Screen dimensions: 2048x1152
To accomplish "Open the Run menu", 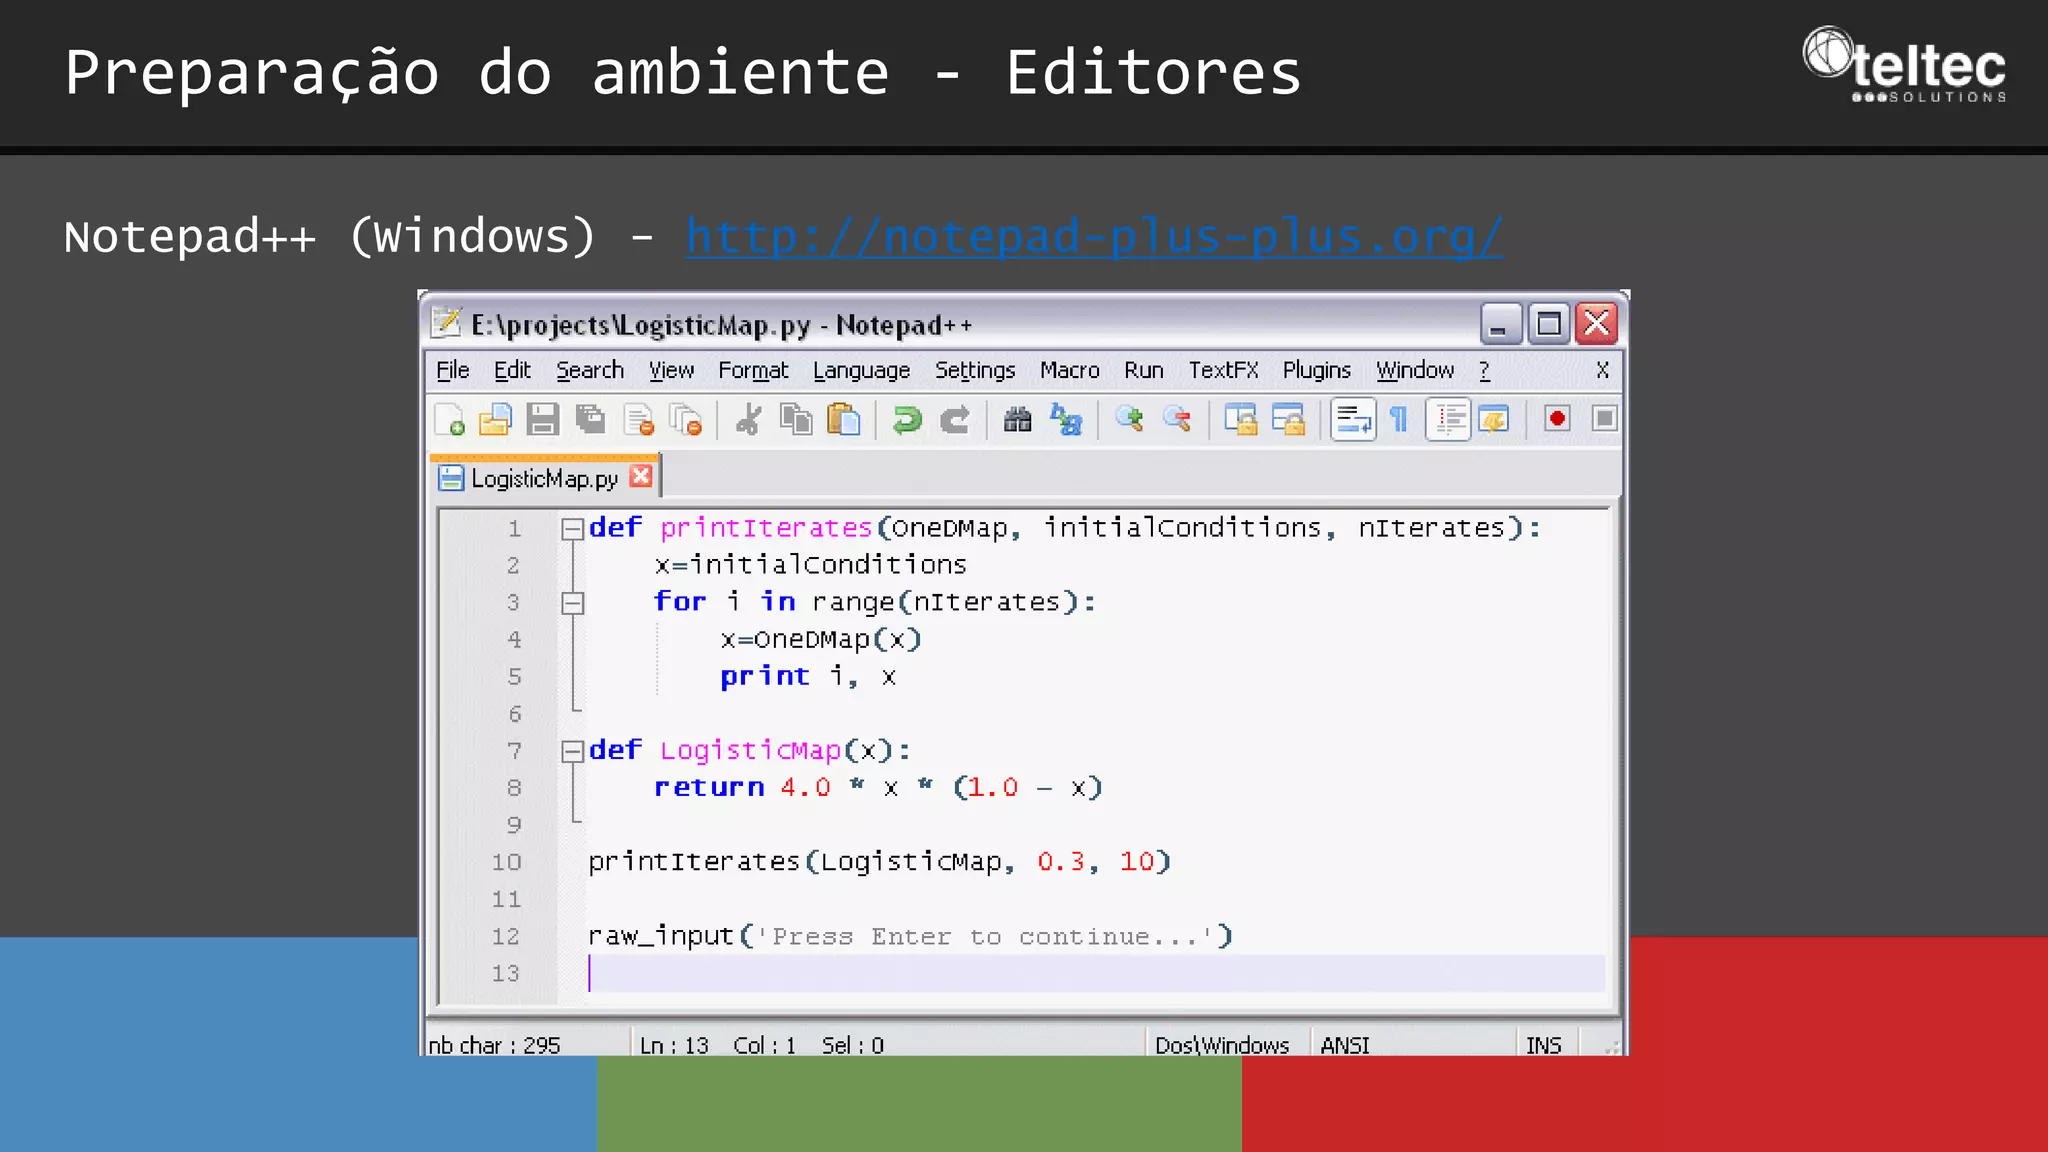I will pos(1143,371).
